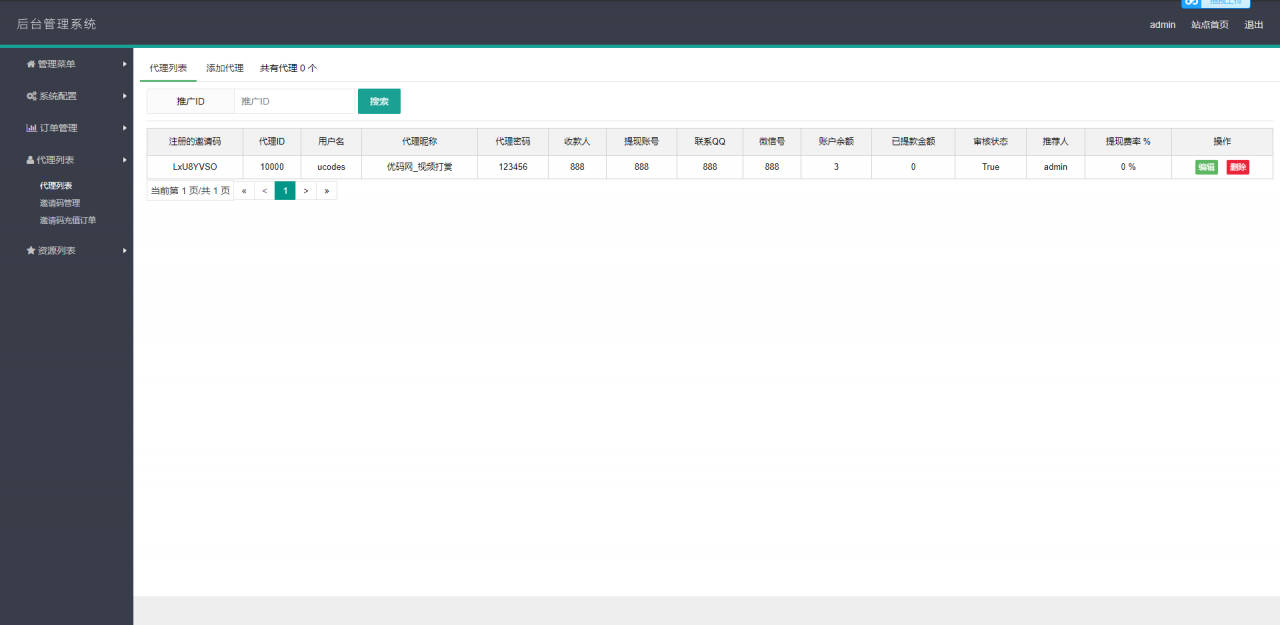1280x625 pixels.
Task: Click the True cell under 审核状态
Action: click(991, 167)
